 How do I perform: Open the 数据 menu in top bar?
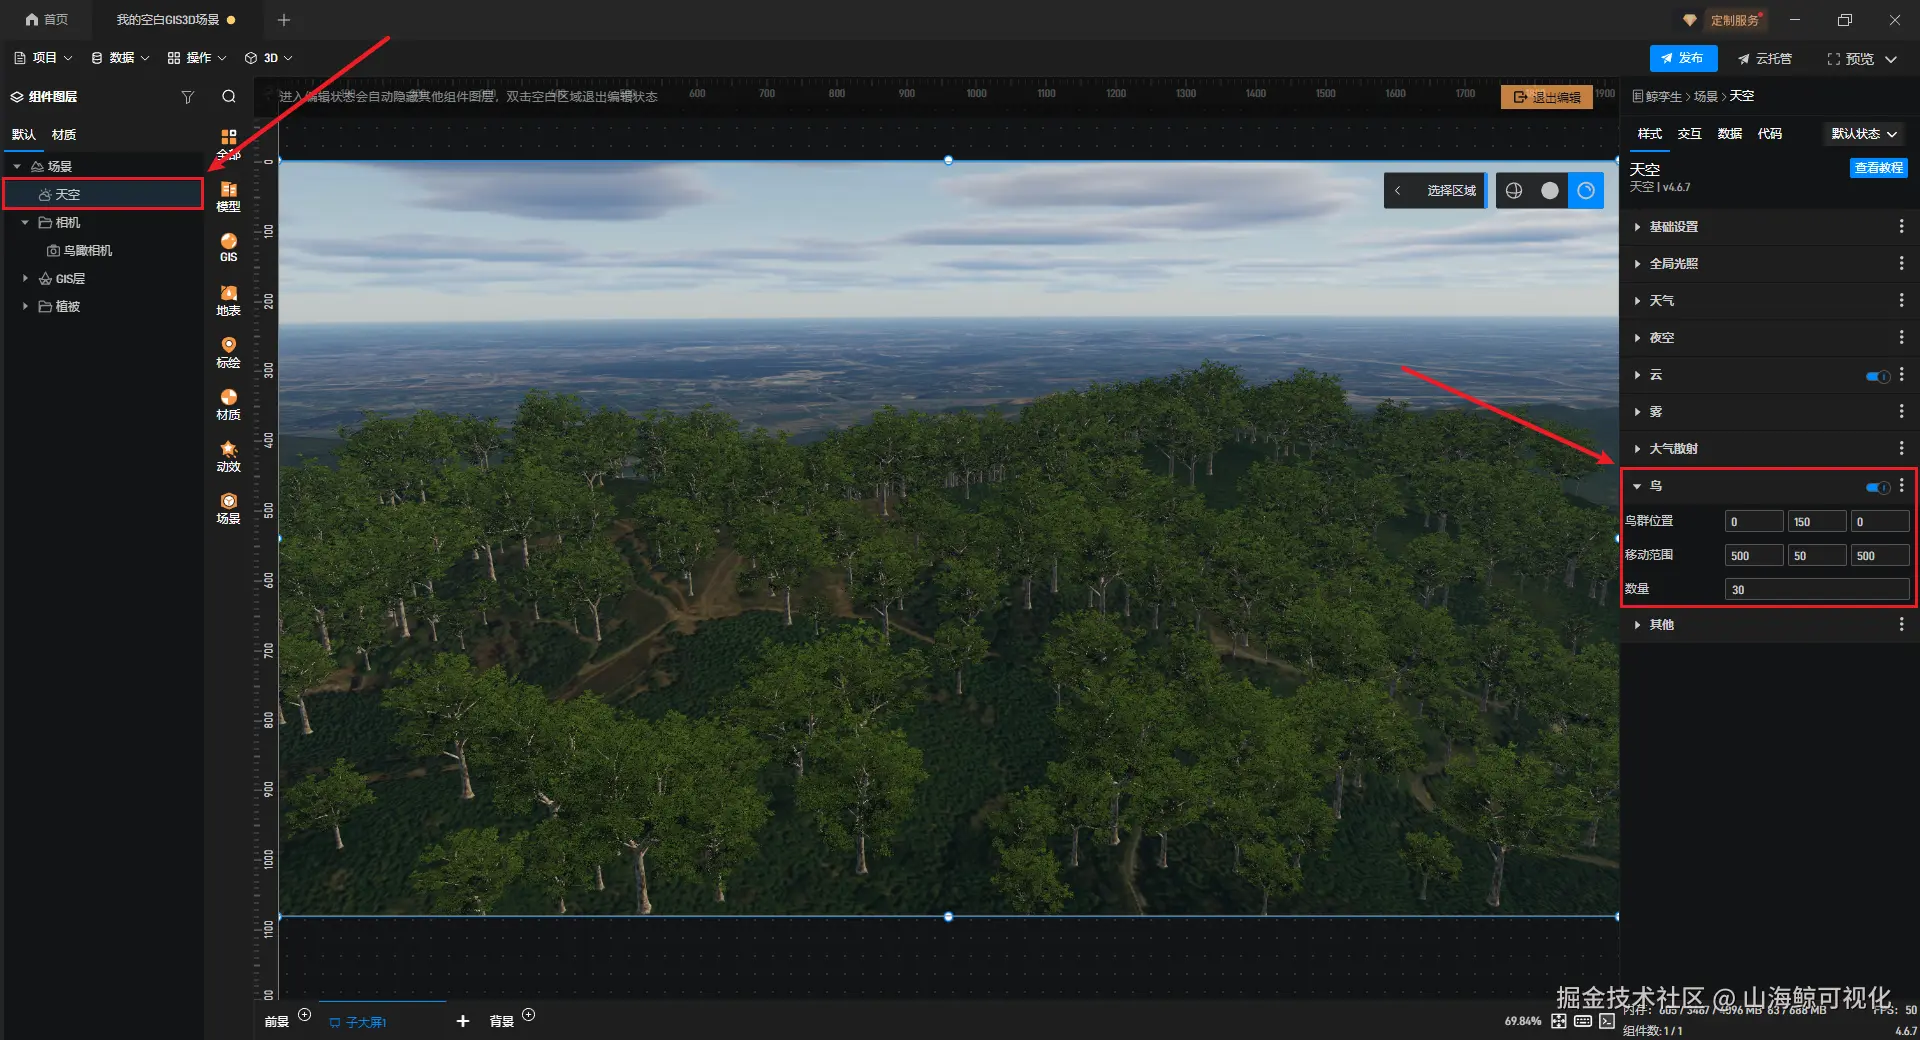pos(120,58)
